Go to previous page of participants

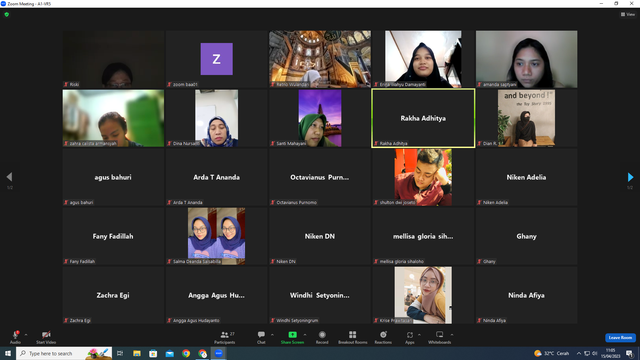tap(9, 177)
